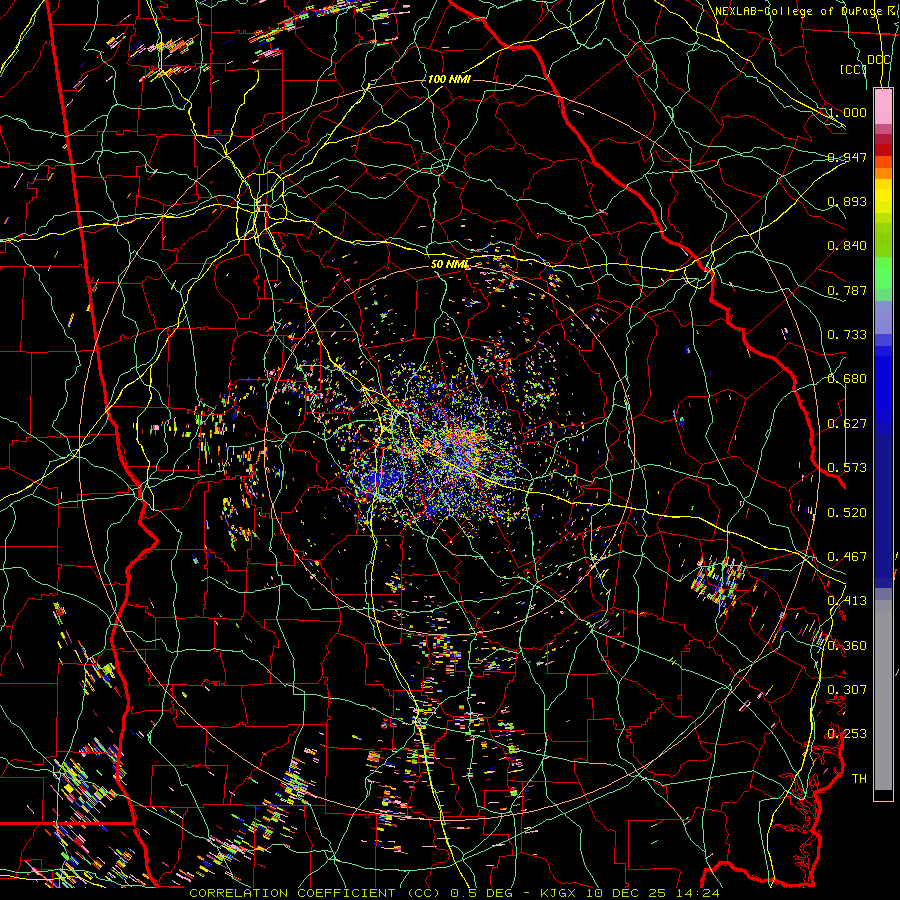
Task: Click the '0.573' scale value
Action: pyautogui.click(x=847, y=468)
